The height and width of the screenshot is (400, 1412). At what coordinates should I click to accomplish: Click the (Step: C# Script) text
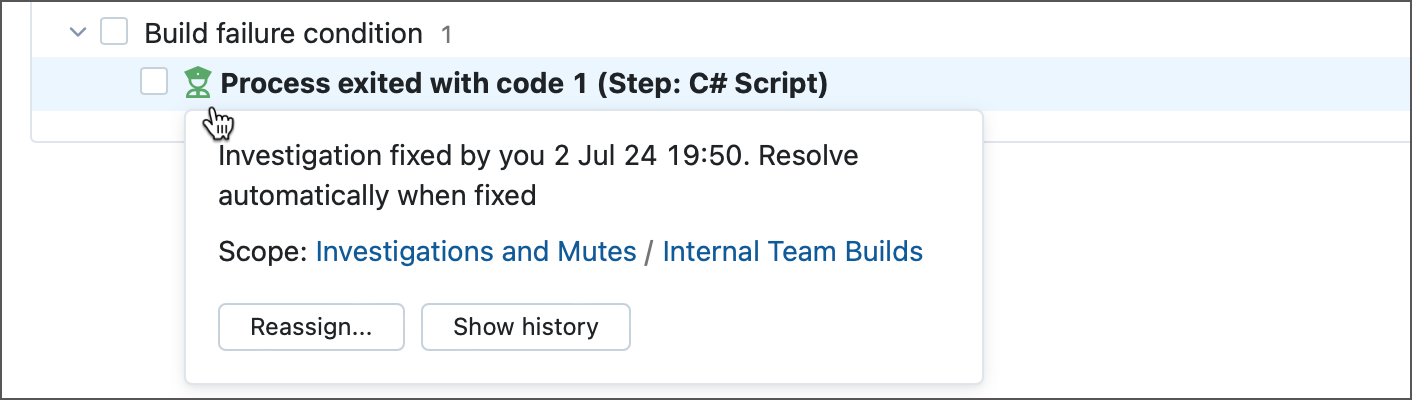(x=712, y=84)
